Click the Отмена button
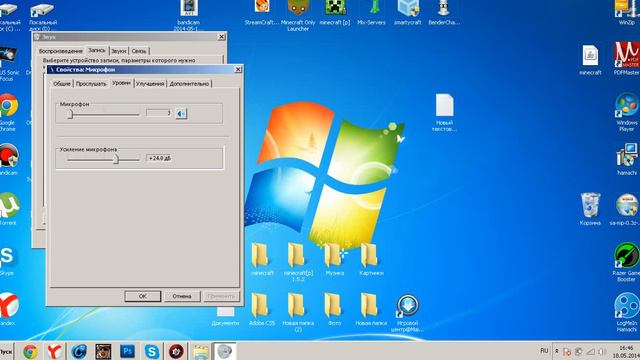Screen dimensions: 640x360 pyautogui.click(x=182, y=296)
